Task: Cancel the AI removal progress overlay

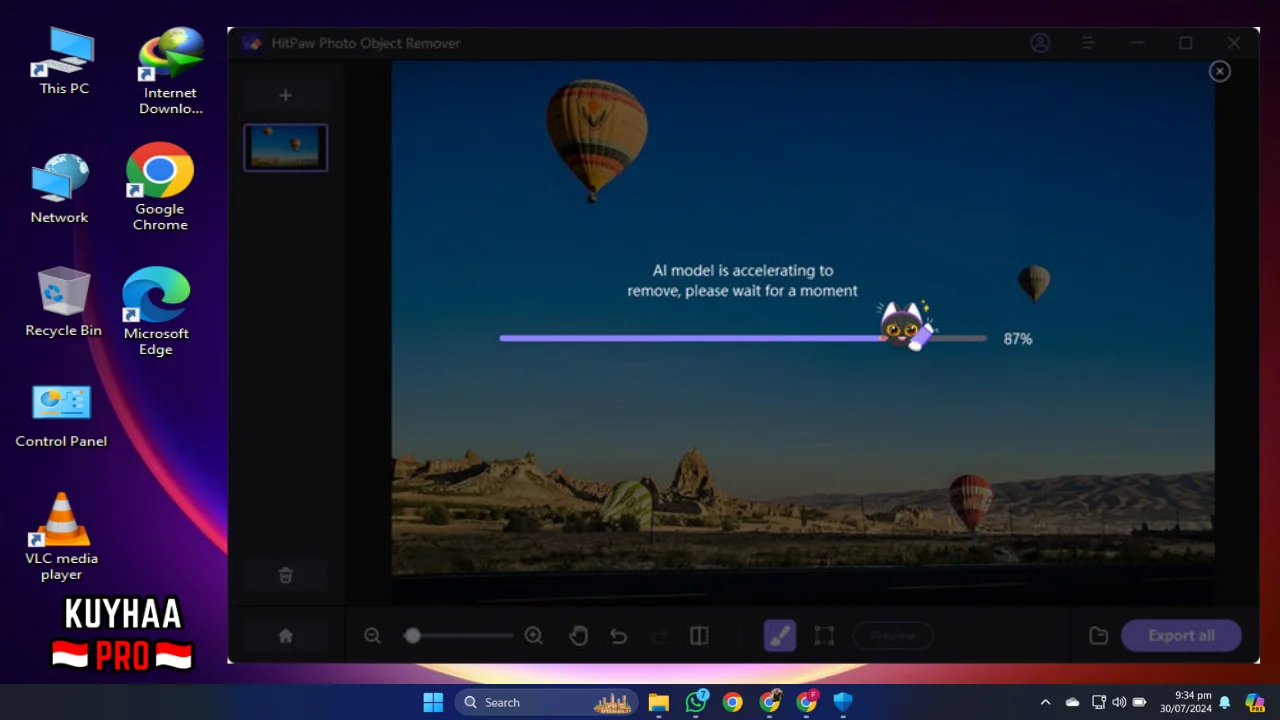Action: (1219, 71)
